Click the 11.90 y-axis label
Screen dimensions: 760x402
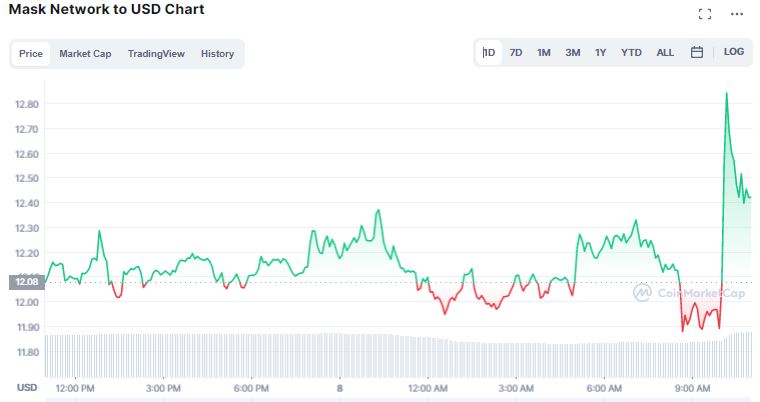click(x=28, y=327)
